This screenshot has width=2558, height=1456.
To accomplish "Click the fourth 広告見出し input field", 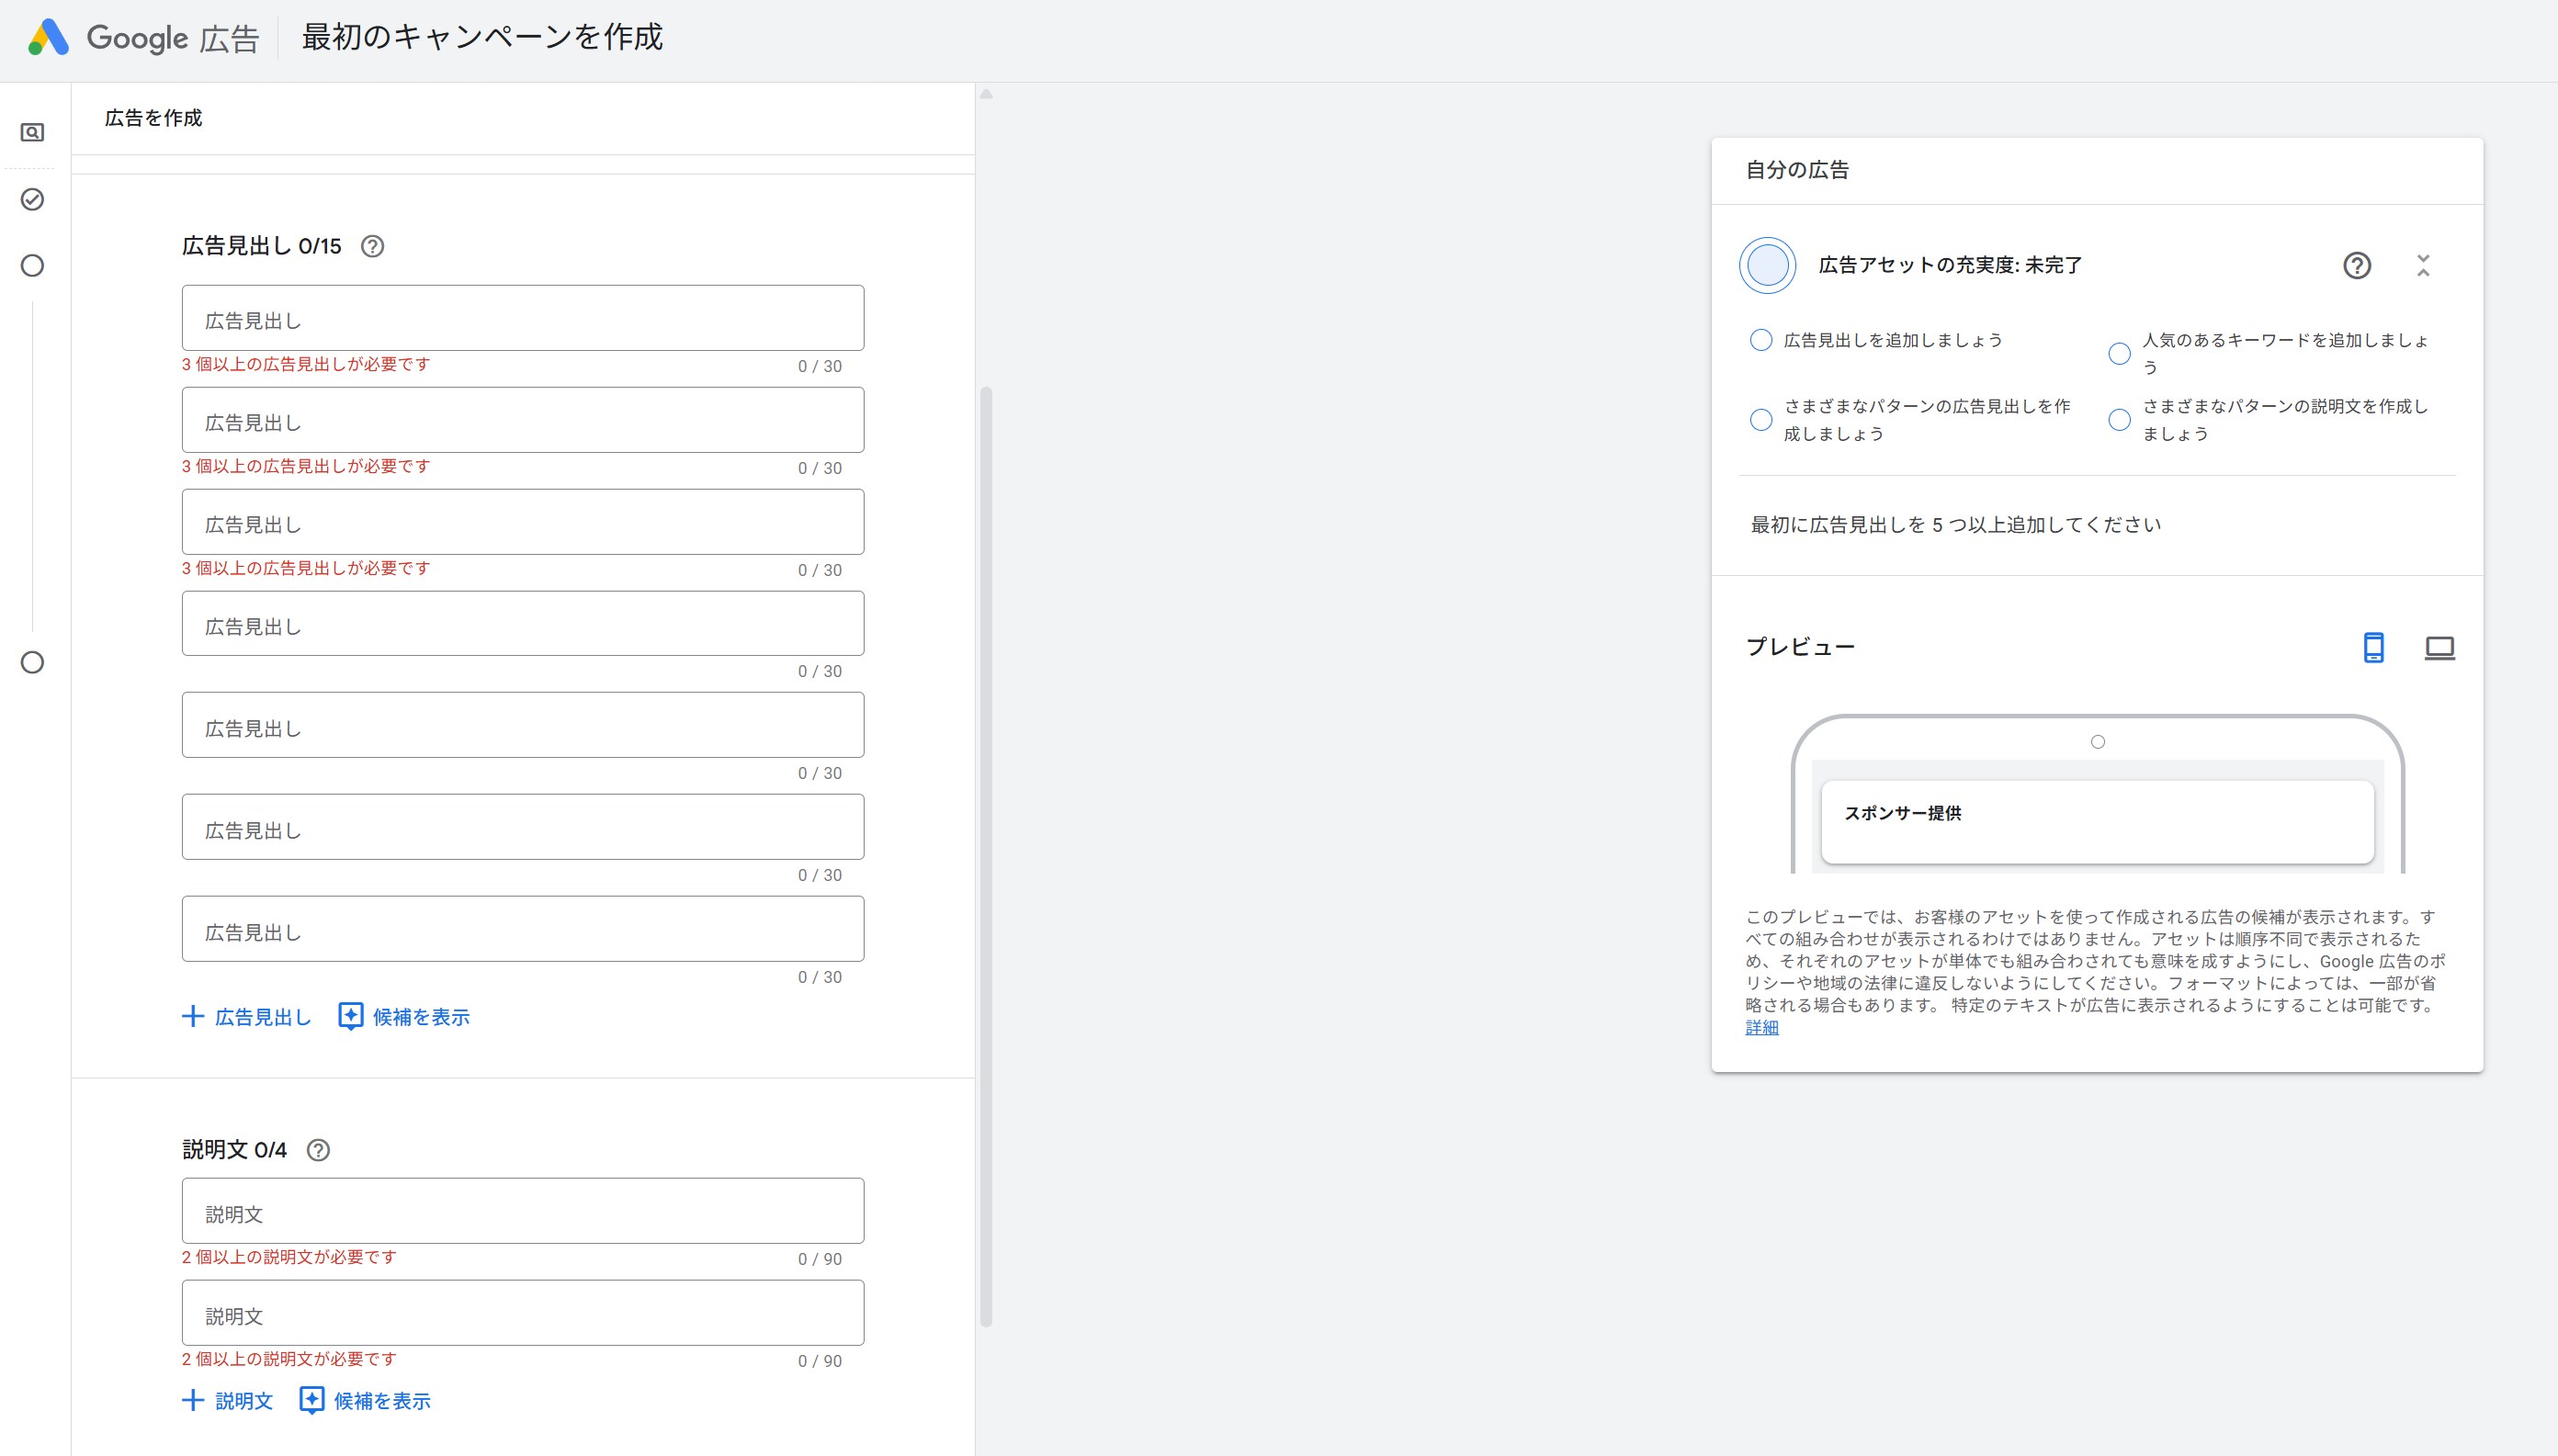I will click(523, 624).
